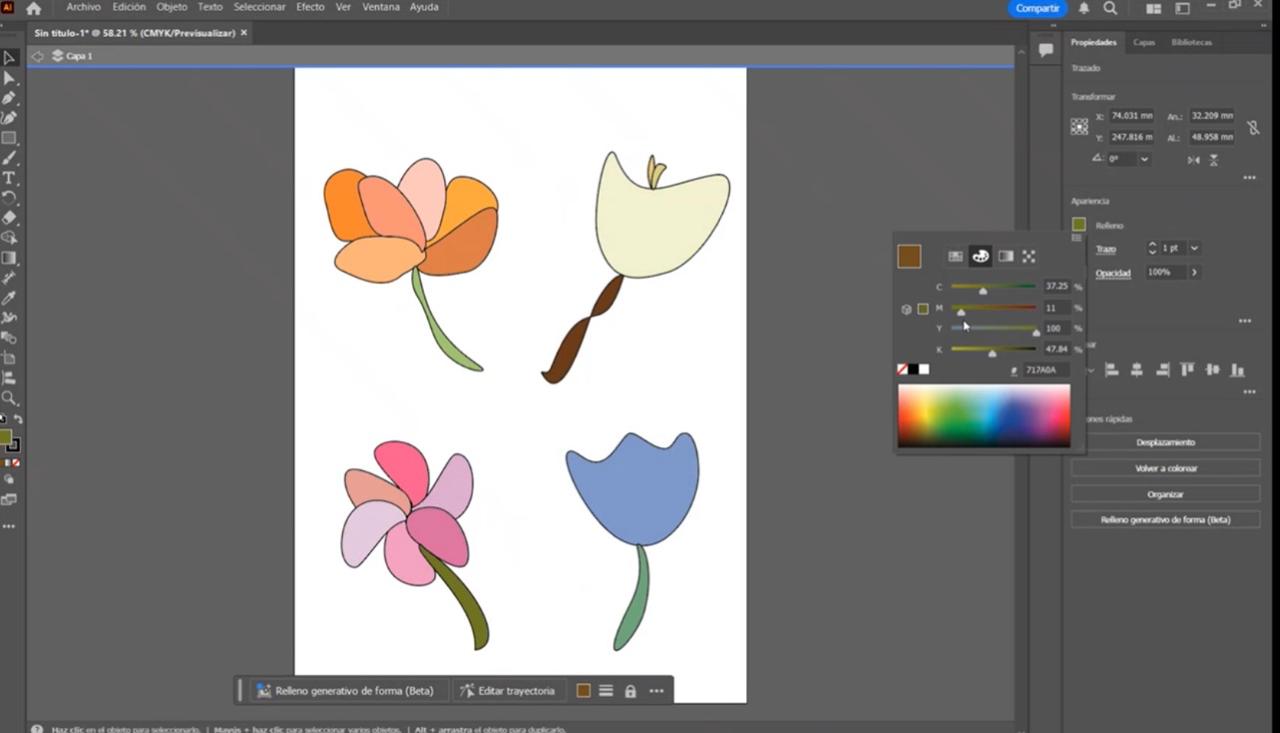Open the Comments panel speech bubble
Image resolution: width=1280 pixels, height=733 pixels.
point(1046,50)
